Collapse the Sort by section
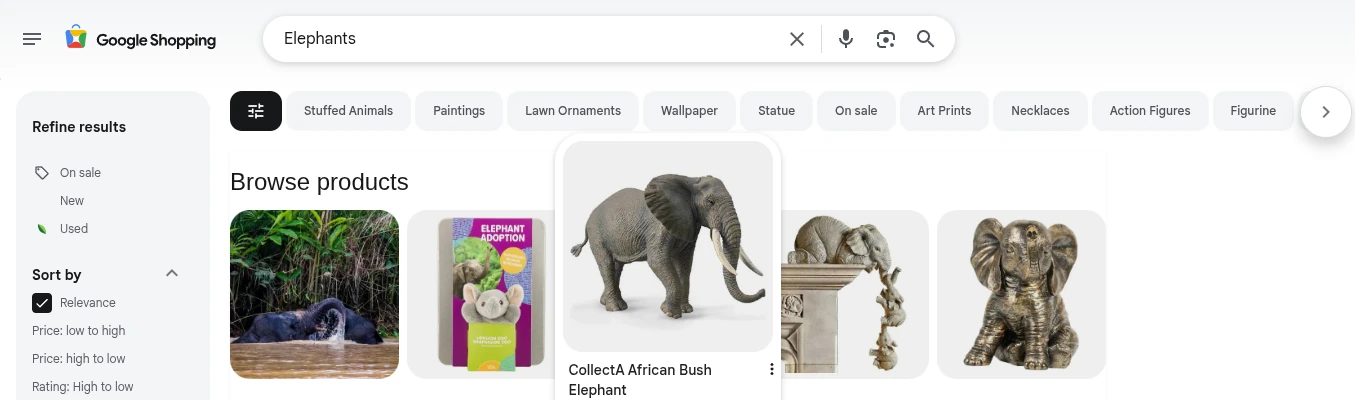This screenshot has height=400, width=1355. [x=172, y=273]
